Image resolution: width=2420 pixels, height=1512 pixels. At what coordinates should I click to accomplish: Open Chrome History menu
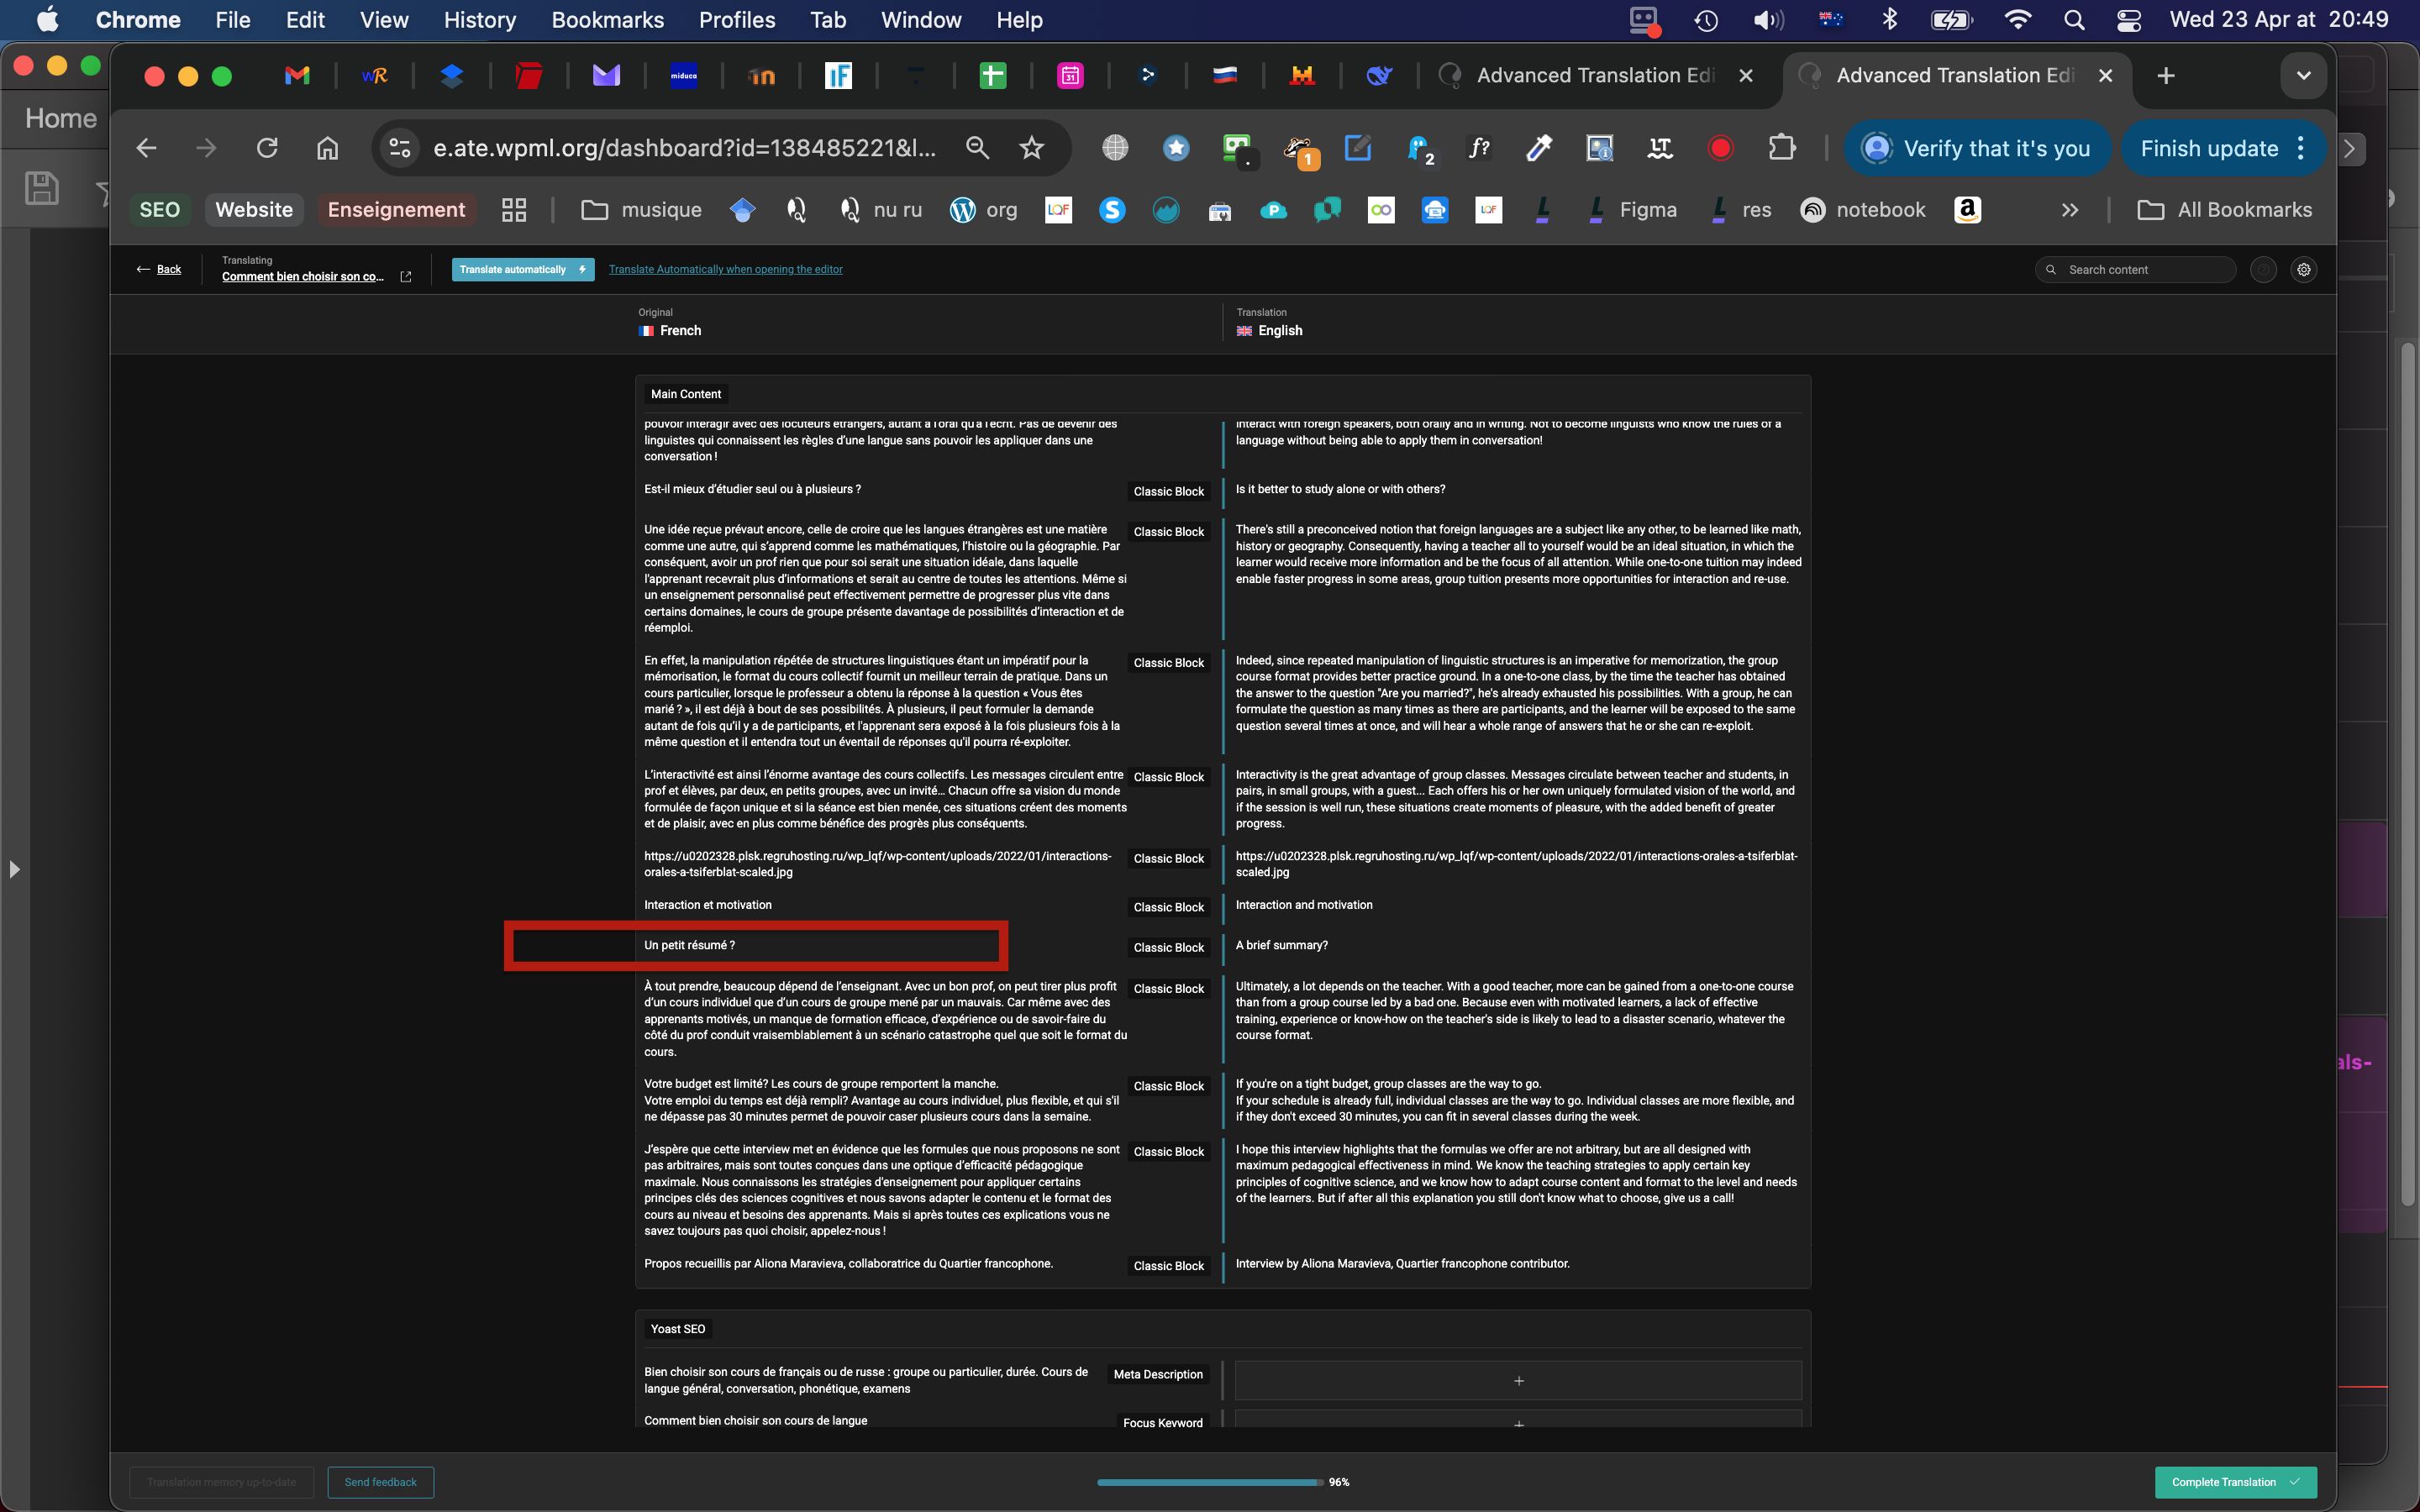click(x=480, y=20)
